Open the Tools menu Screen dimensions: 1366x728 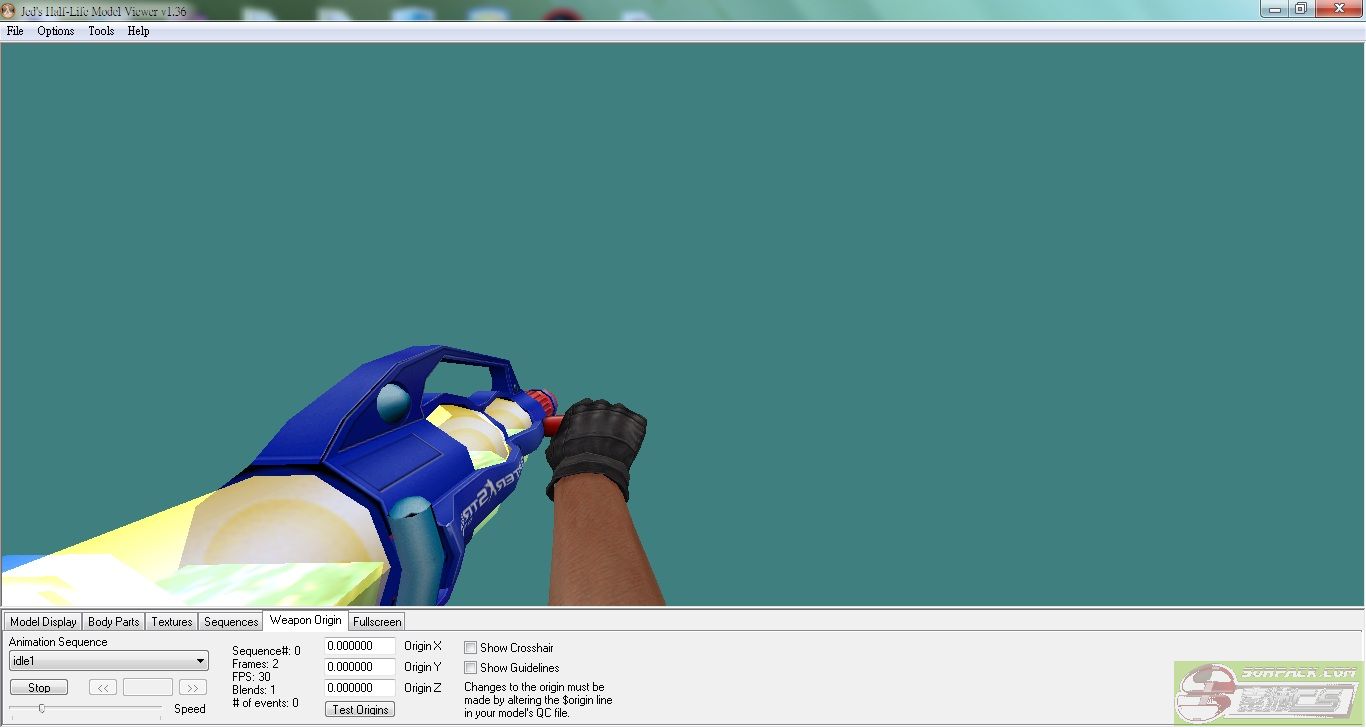coord(101,31)
